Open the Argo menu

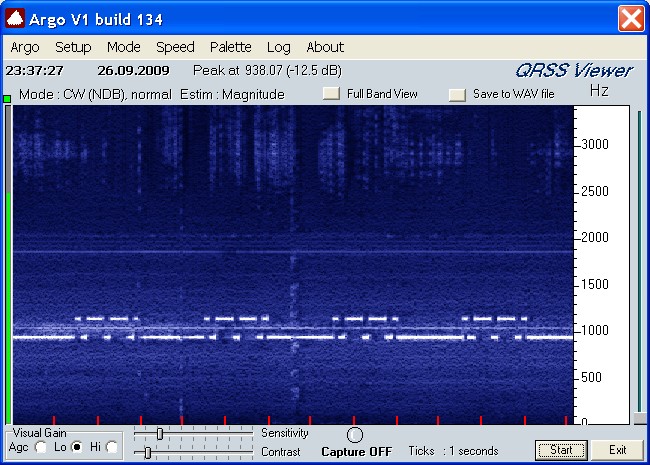[25, 47]
